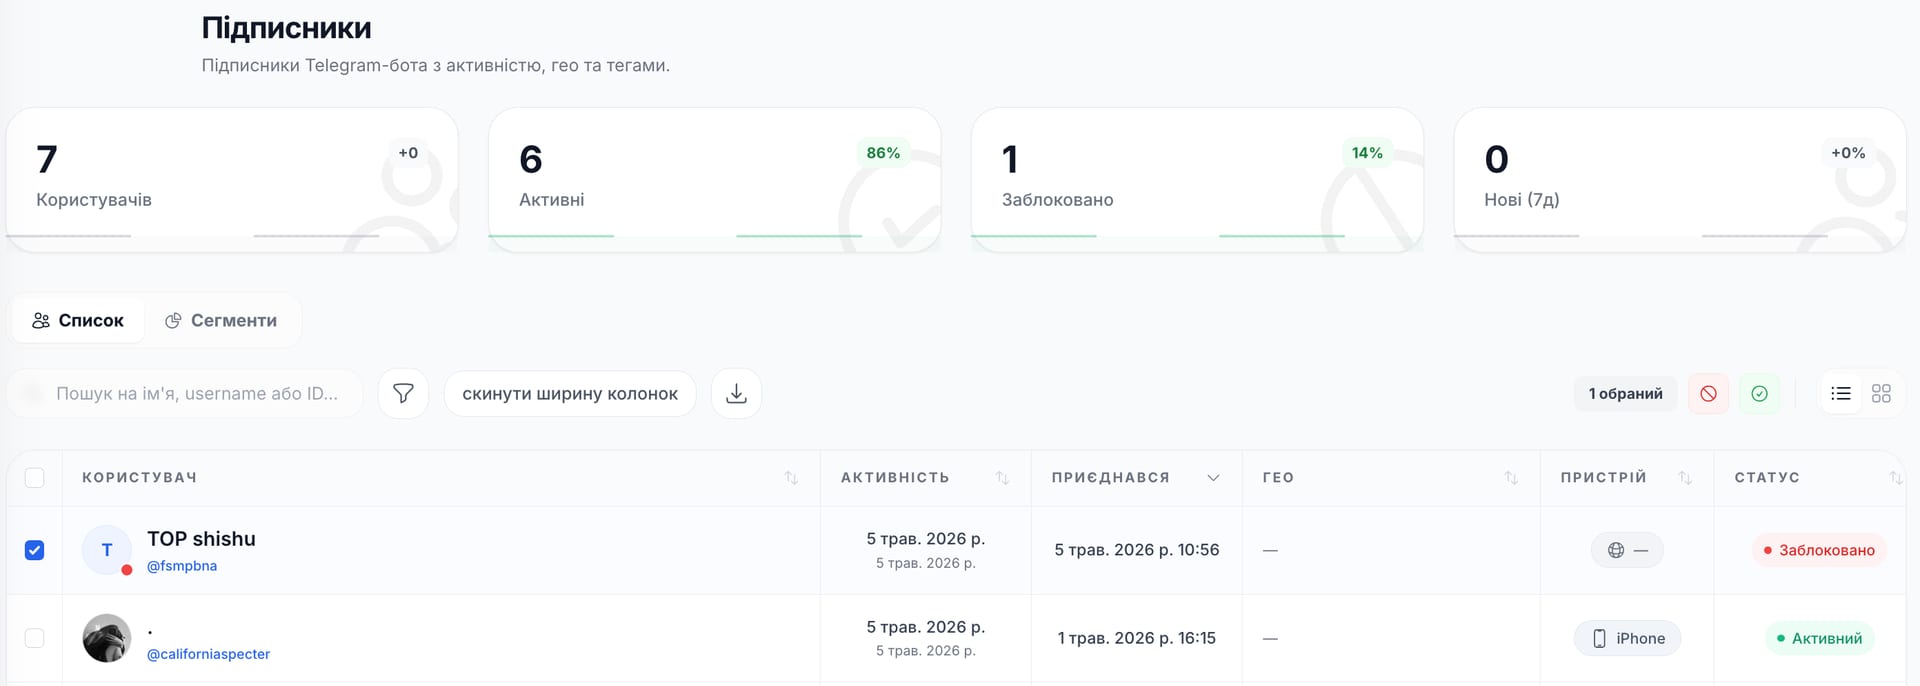The height and width of the screenshot is (686, 1920).
Task: Sort by Гео column arrows
Action: tap(1511, 478)
